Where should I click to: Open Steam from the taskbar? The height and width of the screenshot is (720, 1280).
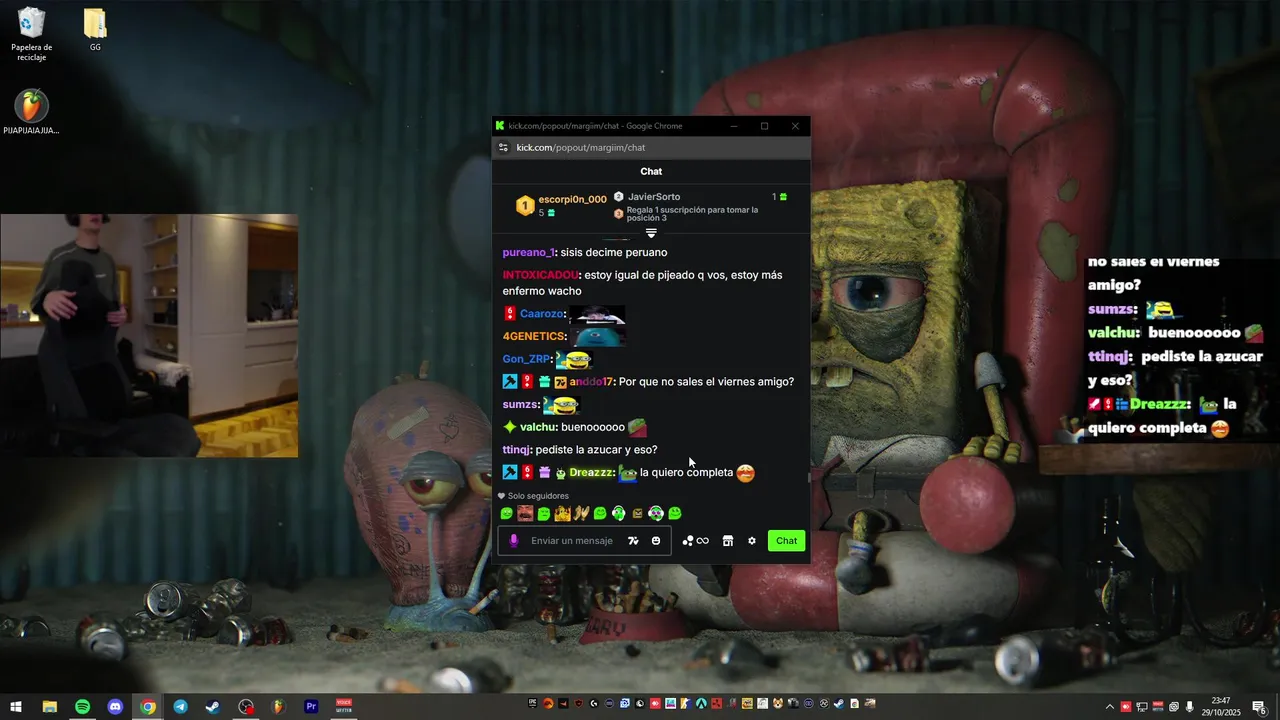click(213, 707)
